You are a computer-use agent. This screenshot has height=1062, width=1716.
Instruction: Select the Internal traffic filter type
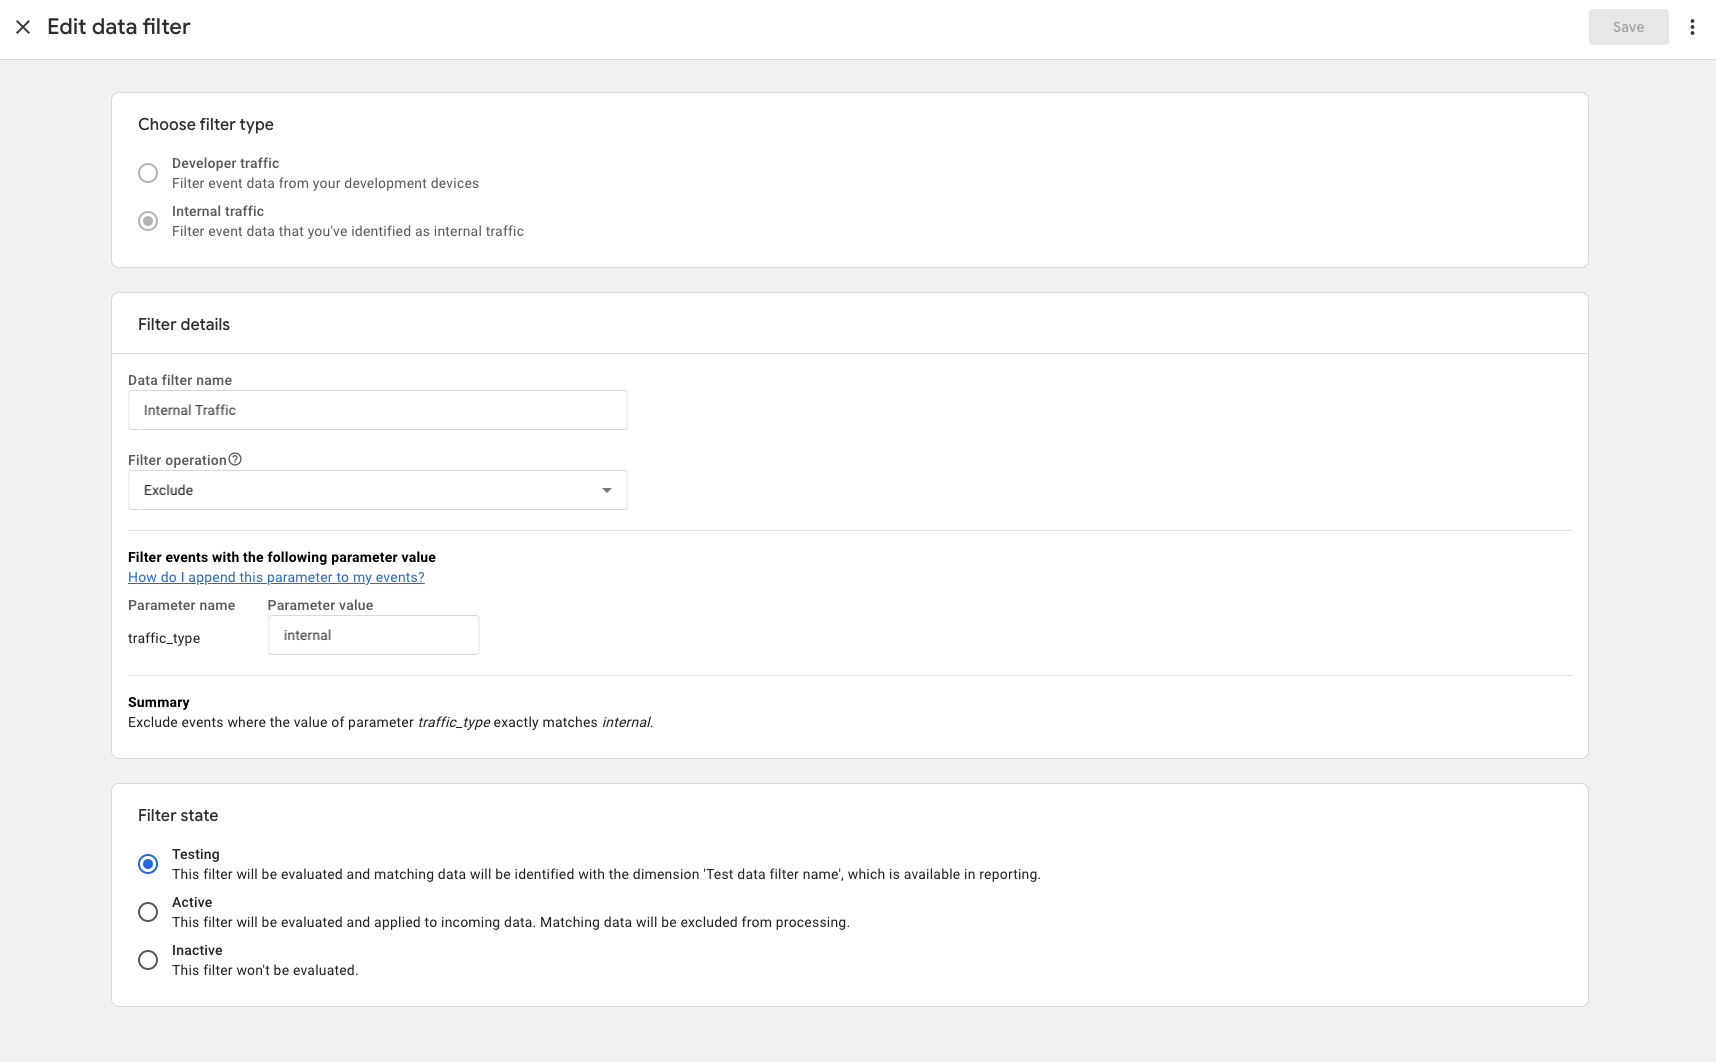click(x=148, y=220)
